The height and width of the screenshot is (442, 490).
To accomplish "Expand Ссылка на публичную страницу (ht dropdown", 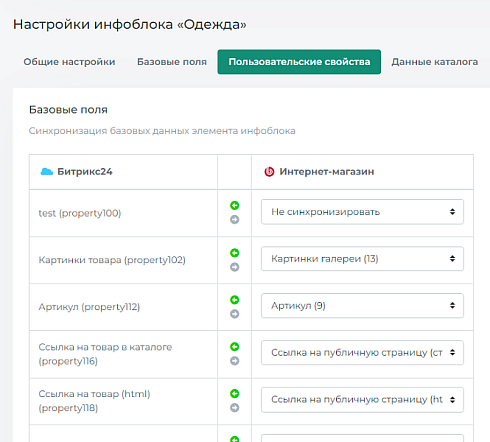I will [x=362, y=400].
